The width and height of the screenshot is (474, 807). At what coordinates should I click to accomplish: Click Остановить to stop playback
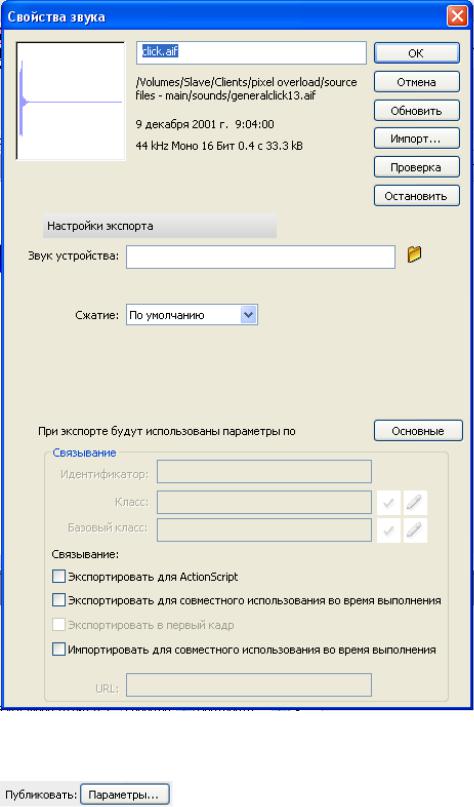pyautogui.click(x=416, y=196)
